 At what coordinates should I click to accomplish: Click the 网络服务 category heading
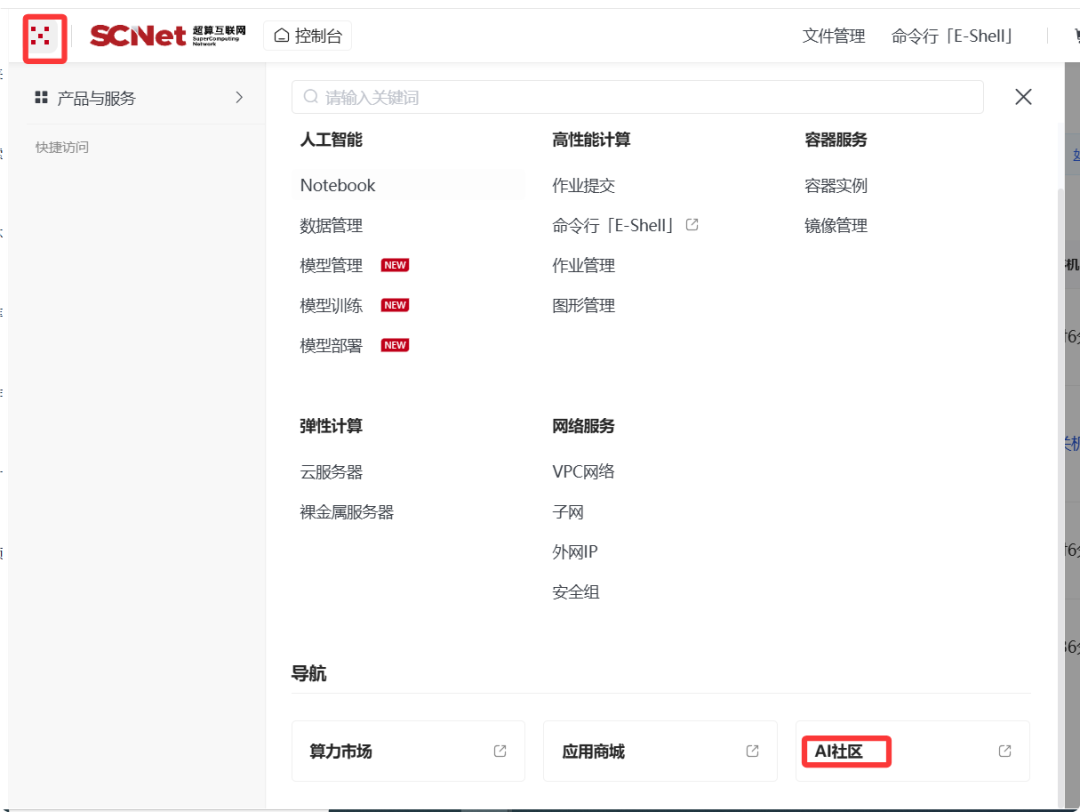click(x=583, y=426)
